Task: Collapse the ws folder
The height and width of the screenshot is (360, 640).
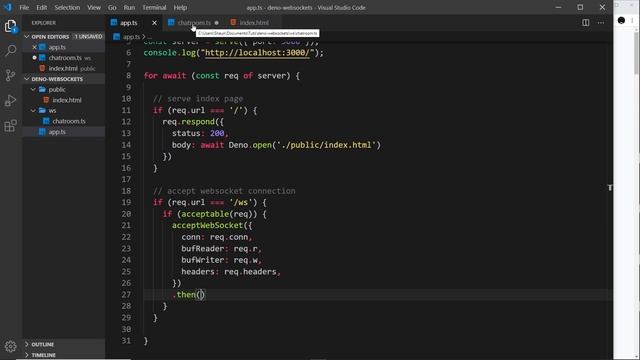Action: click(x=33, y=111)
